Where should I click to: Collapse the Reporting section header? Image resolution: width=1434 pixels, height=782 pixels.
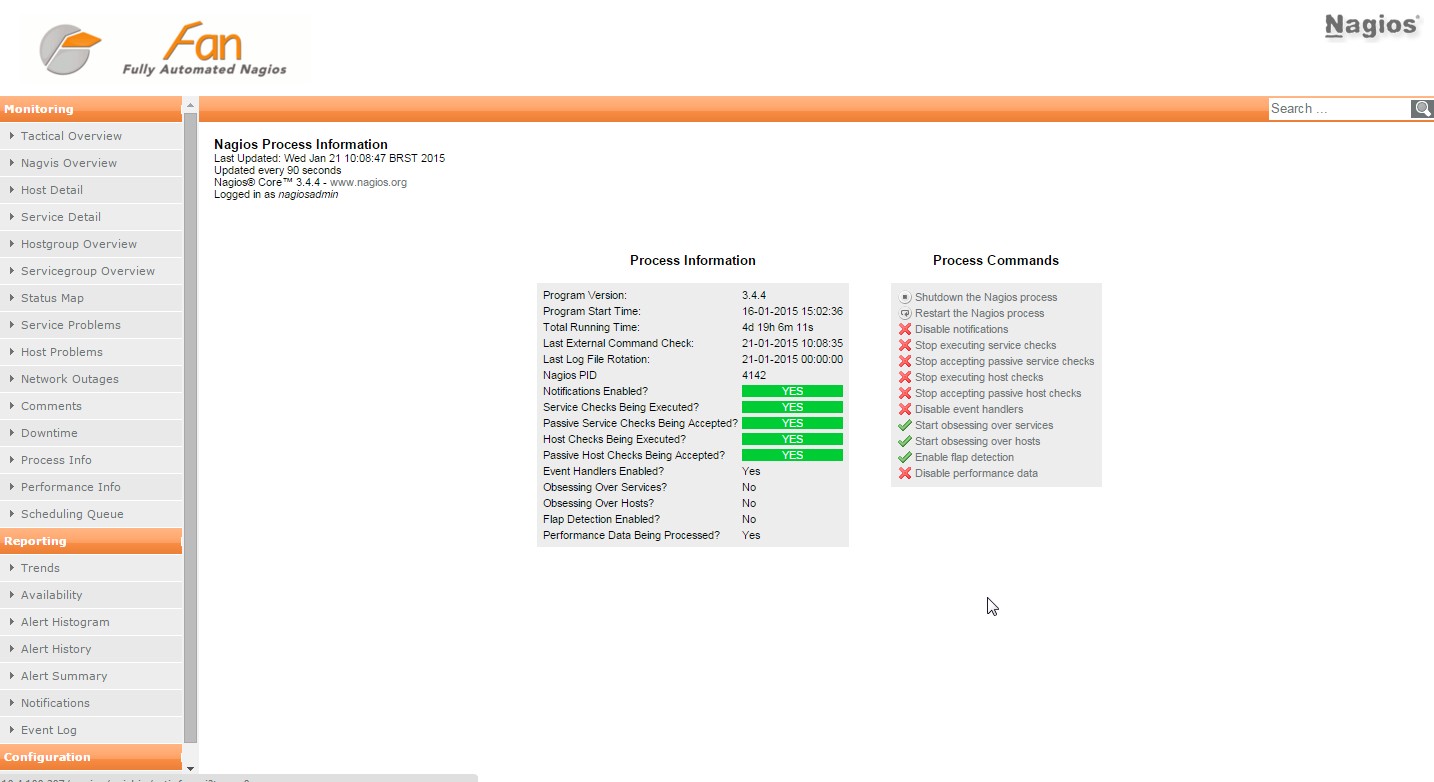[91, 541]
